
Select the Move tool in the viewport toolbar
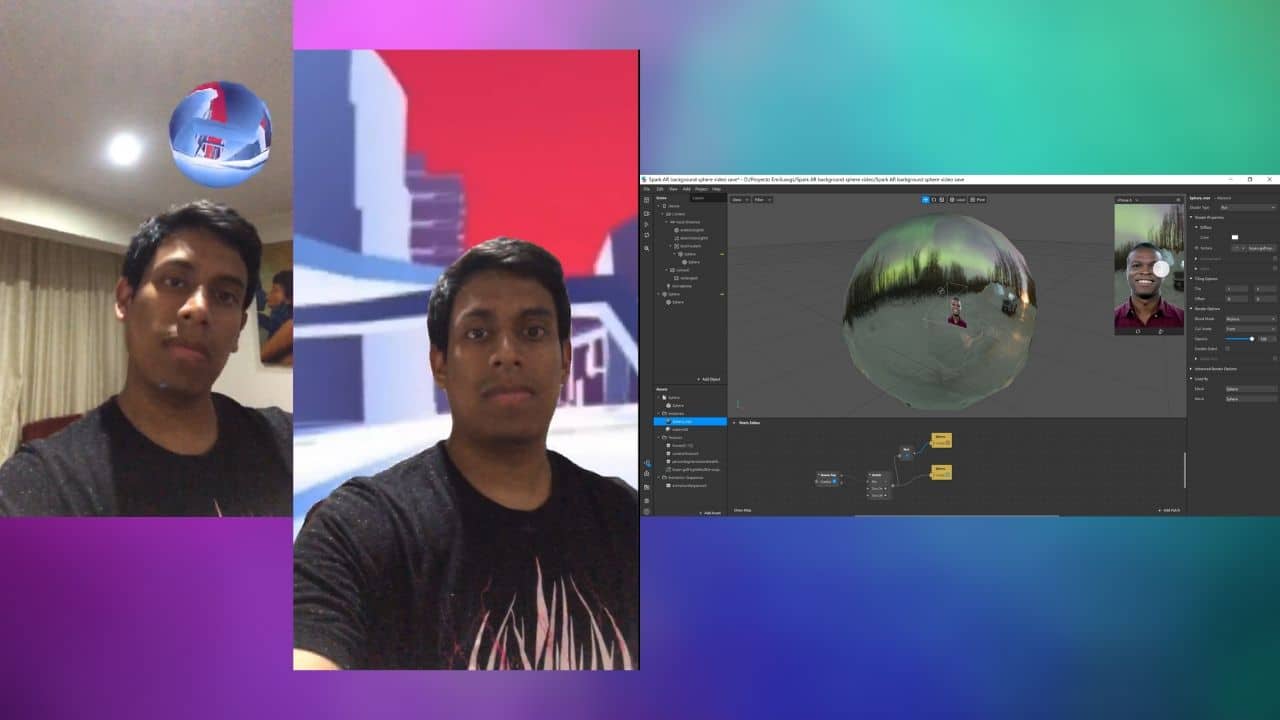925,200
